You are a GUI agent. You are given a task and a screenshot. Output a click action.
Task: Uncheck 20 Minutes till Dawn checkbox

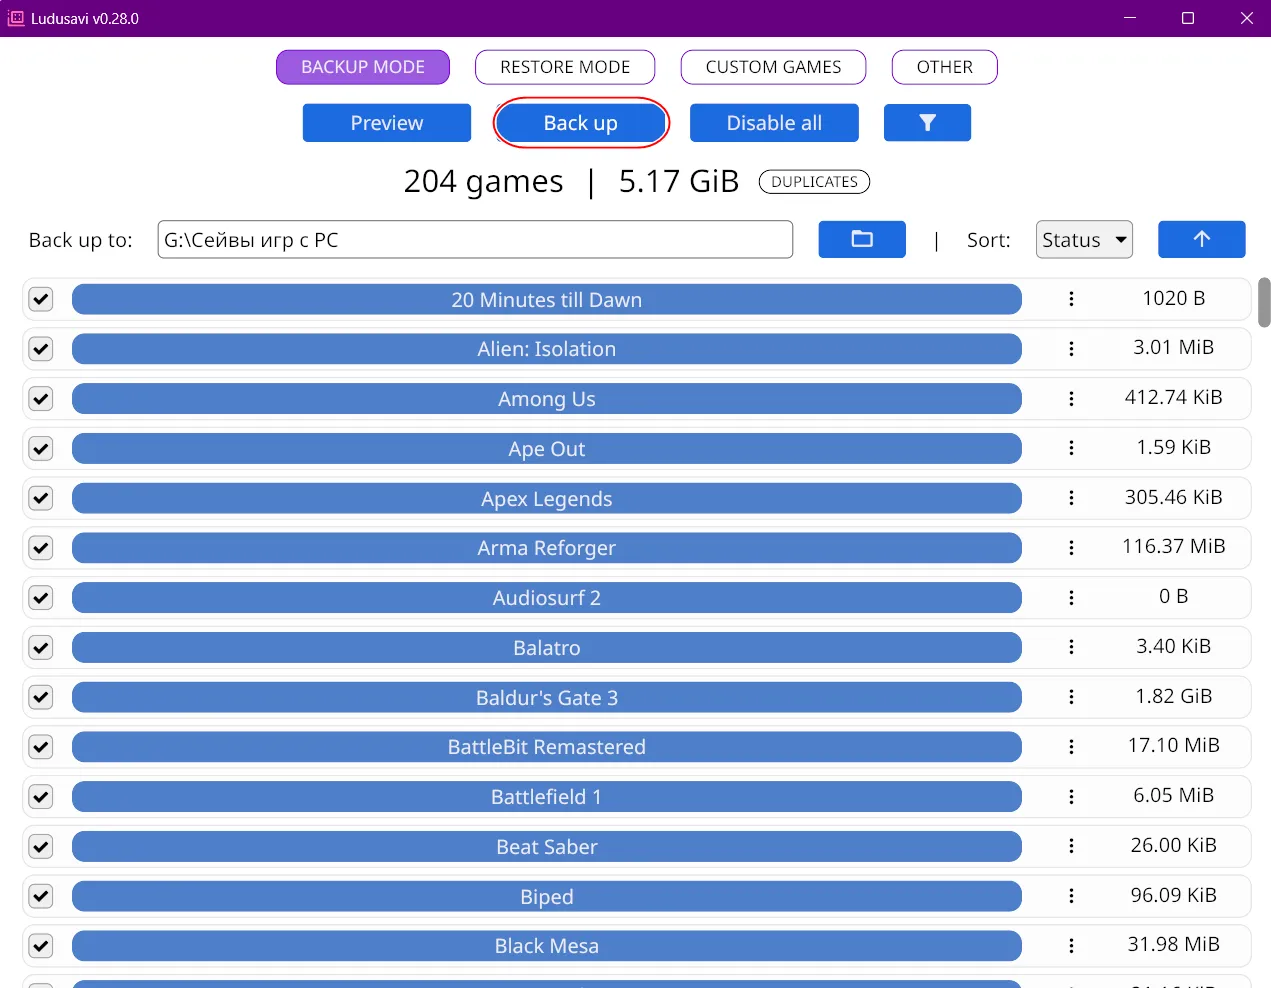pos(41,299)
